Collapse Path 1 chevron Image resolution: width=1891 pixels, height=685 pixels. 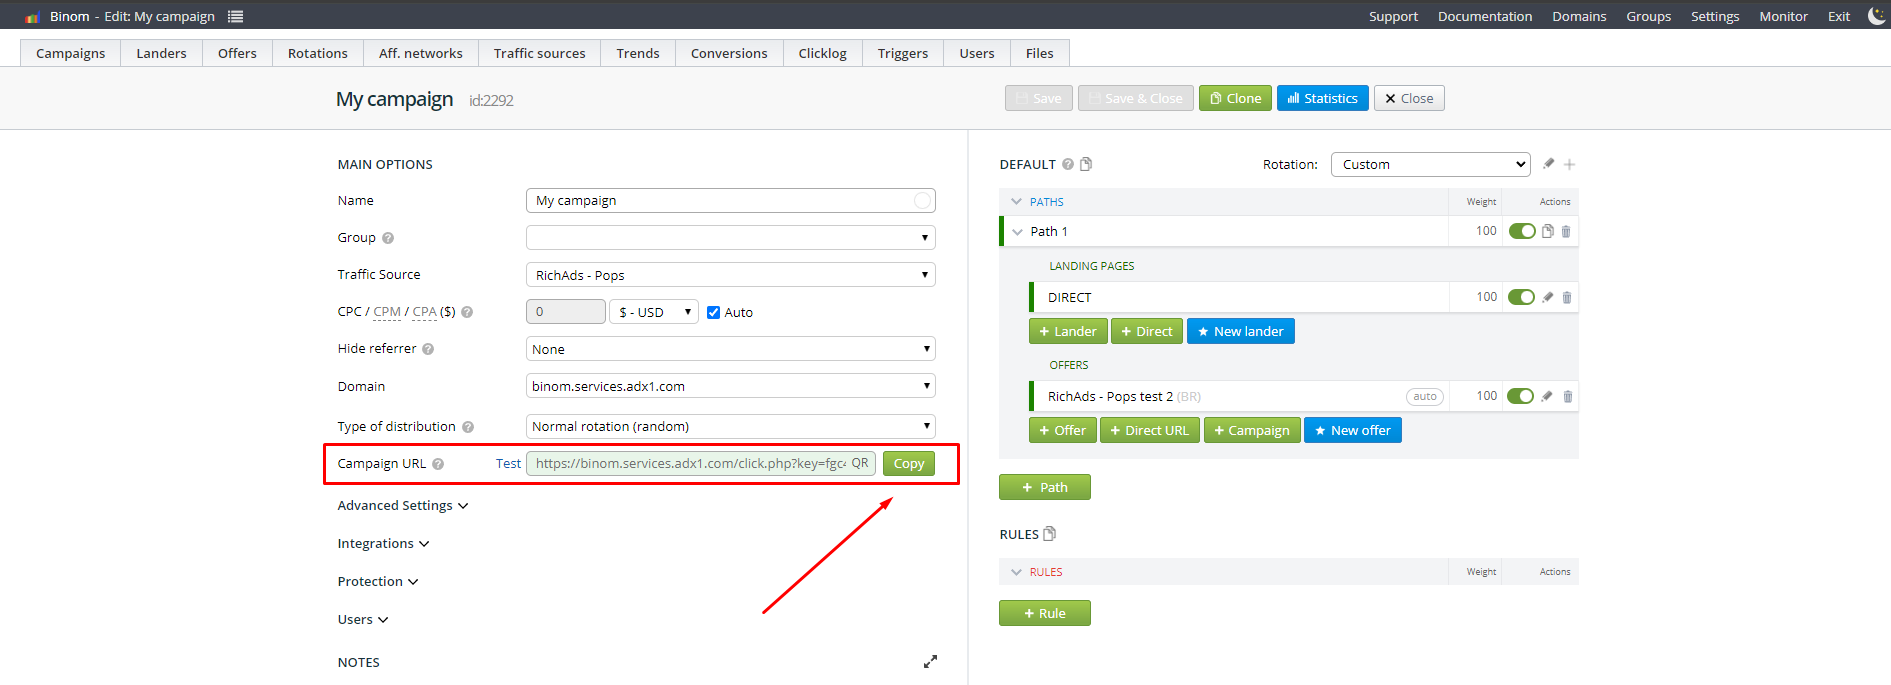[x=1018, y=232]
